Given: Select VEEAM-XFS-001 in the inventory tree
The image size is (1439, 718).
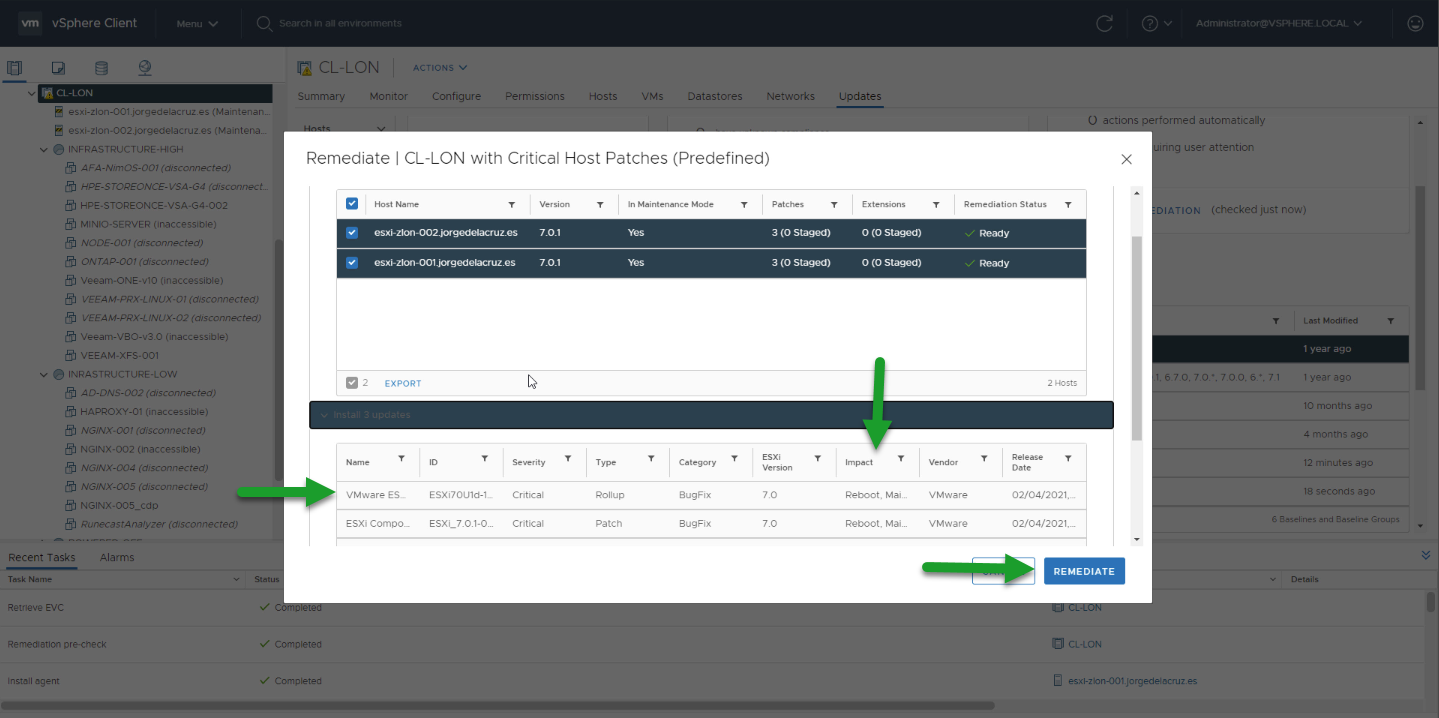Looking at the screenshot, I should click(x=119, y=355).
